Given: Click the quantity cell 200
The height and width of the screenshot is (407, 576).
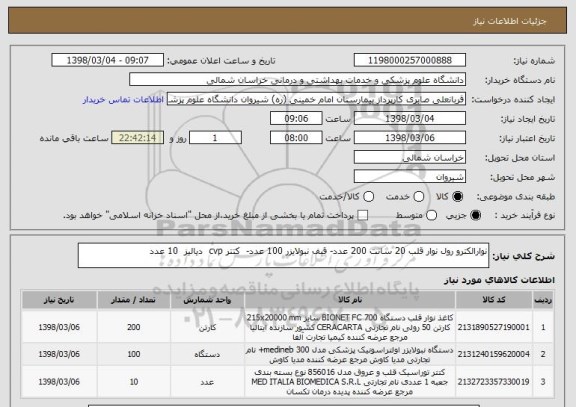Looking at the screenshot, I should (134, 327).
